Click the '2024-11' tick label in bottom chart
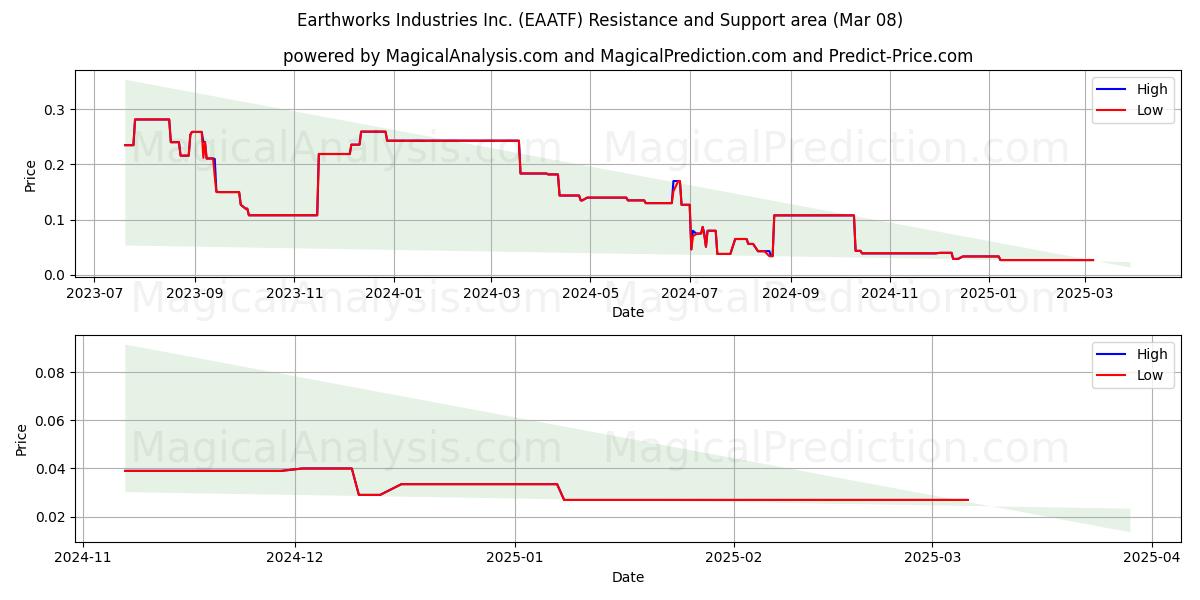 tap(83, 558)
